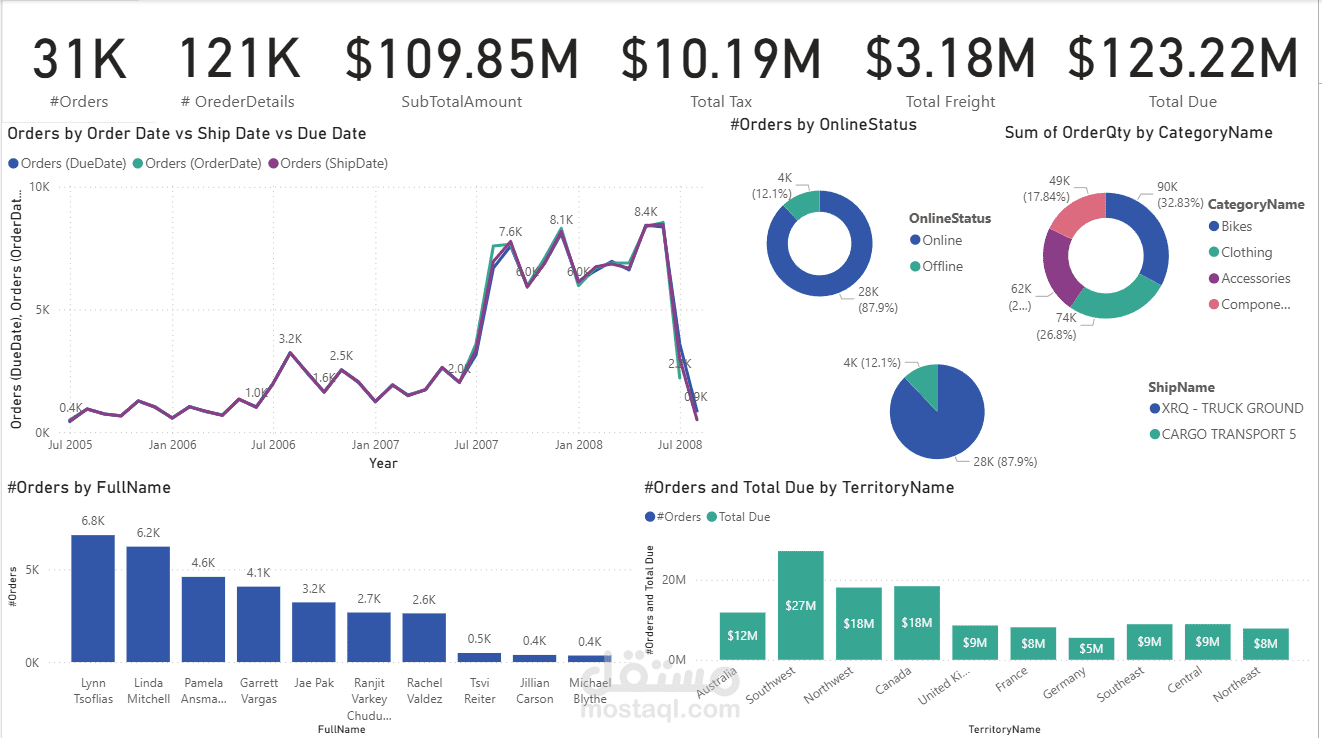Click the France $8M bar
1322x738 pixels.
click(x=1033, y=644)
